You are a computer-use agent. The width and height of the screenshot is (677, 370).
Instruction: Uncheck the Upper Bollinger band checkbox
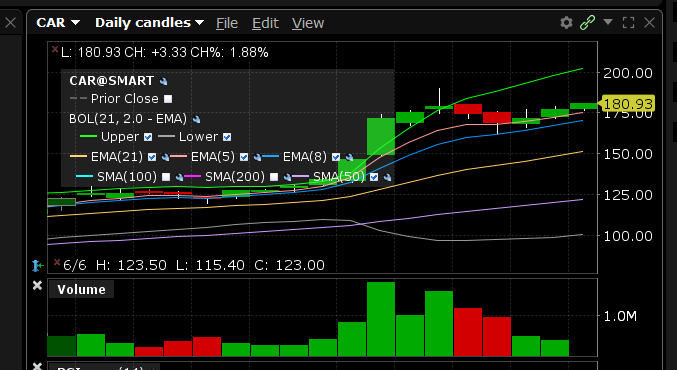click(148, 137)
